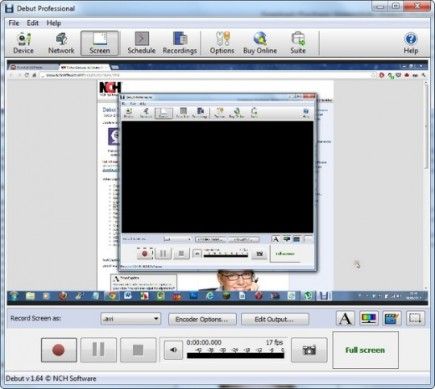
Task: Click the audio level meter bar
Action: (236, 355)
